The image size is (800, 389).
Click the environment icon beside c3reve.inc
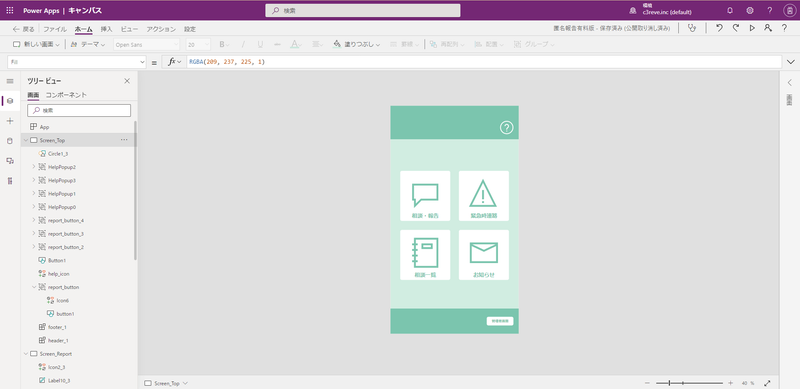[633, 10]
